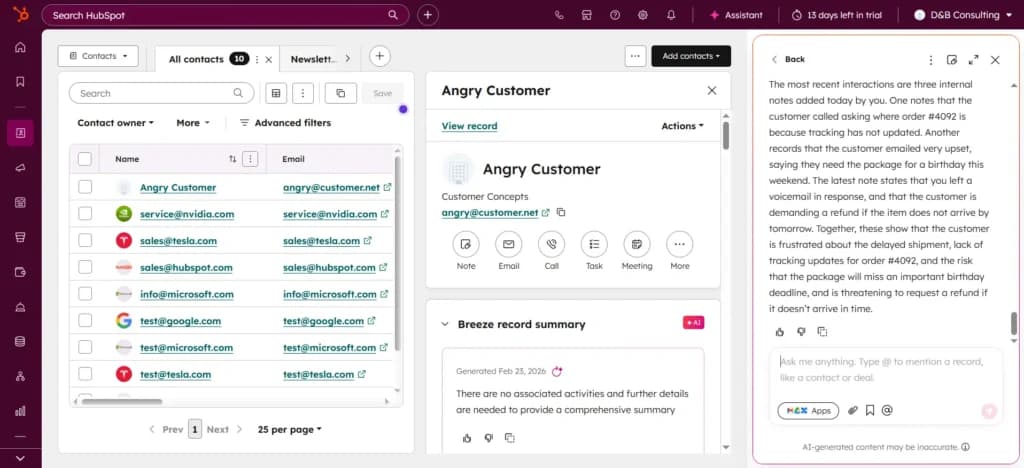Open the Bookmarks icon in left sidebar
This screenshot has height=468, width=1024.
(x=20, y=82)
